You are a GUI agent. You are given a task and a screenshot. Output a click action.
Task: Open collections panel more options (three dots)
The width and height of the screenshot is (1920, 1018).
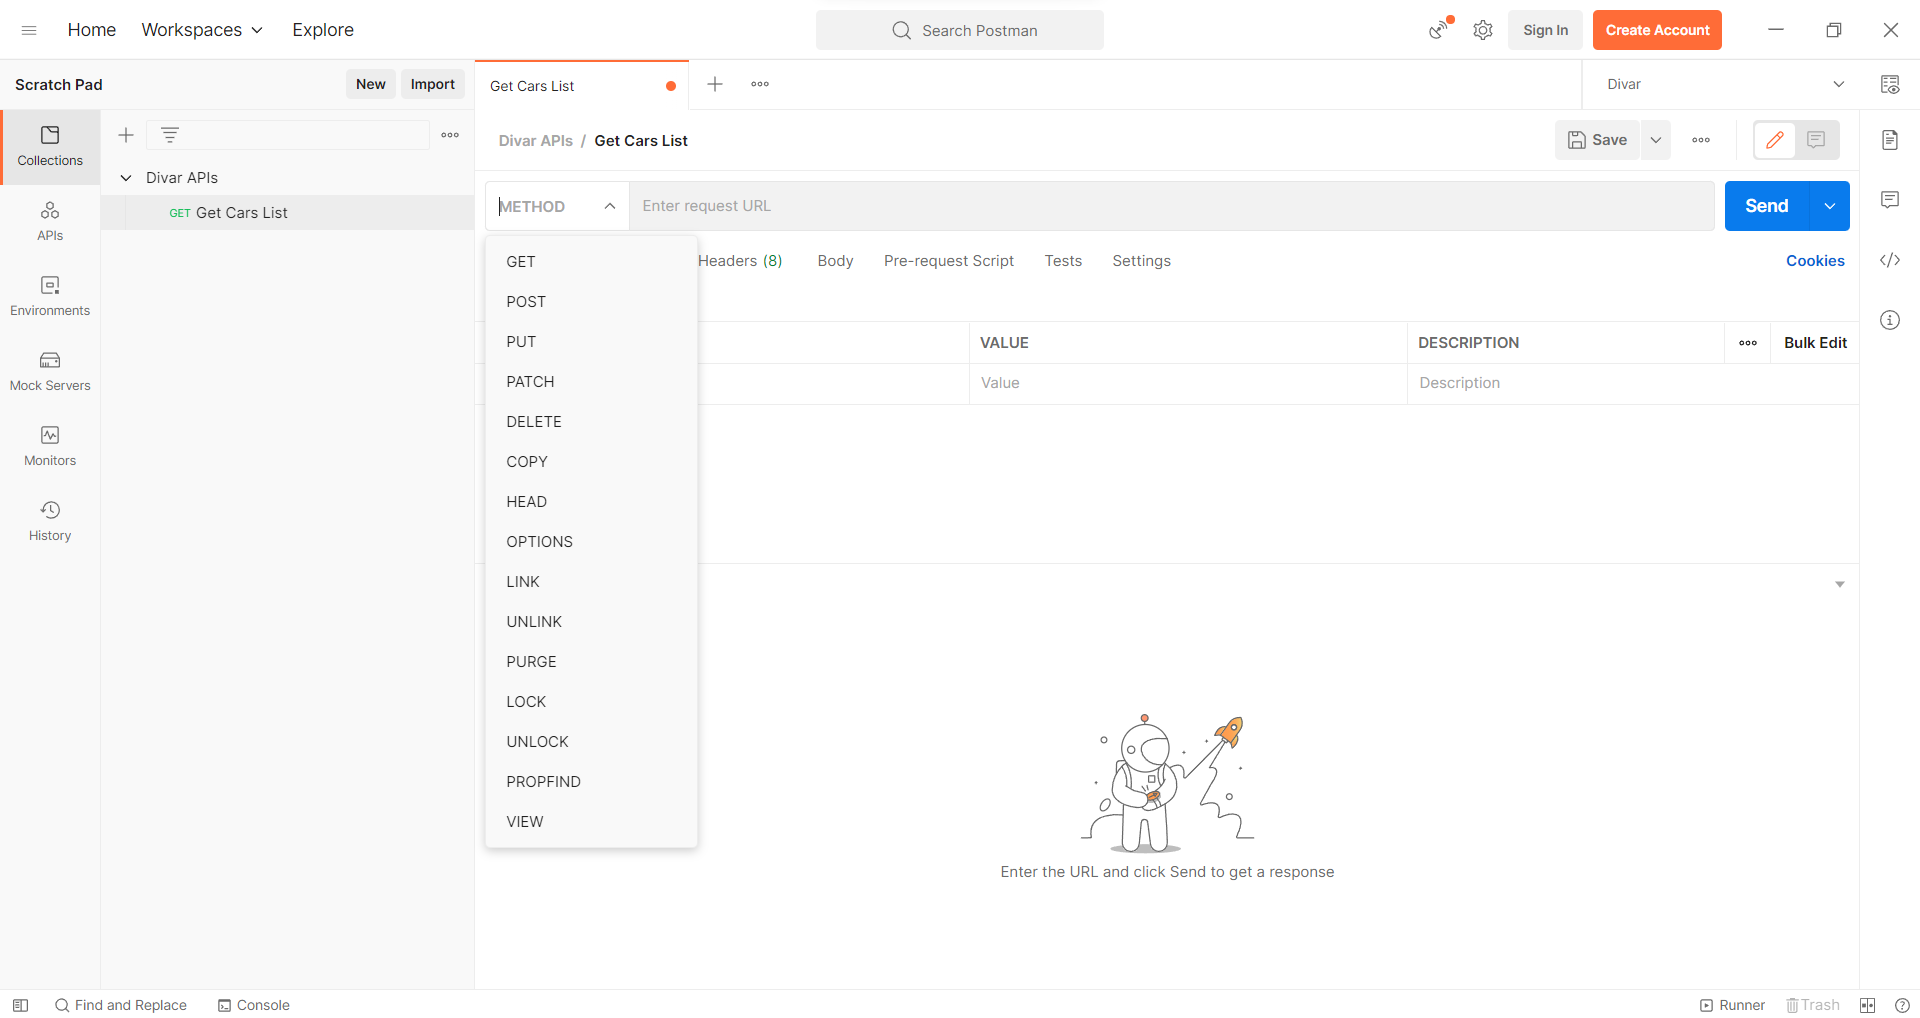(x=450, y=135)
